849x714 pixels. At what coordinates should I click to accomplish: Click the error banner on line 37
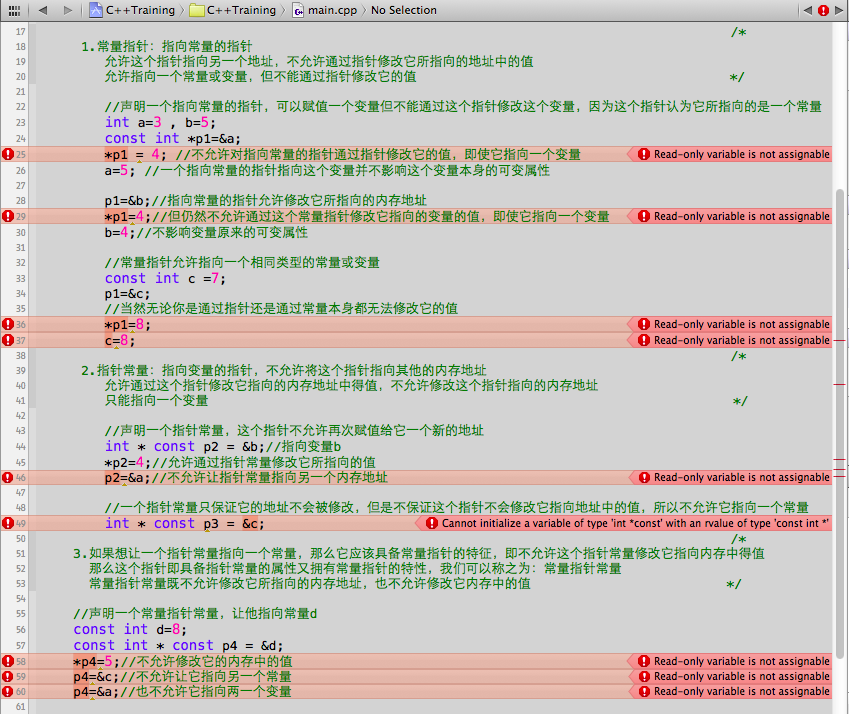pos(730,340)
